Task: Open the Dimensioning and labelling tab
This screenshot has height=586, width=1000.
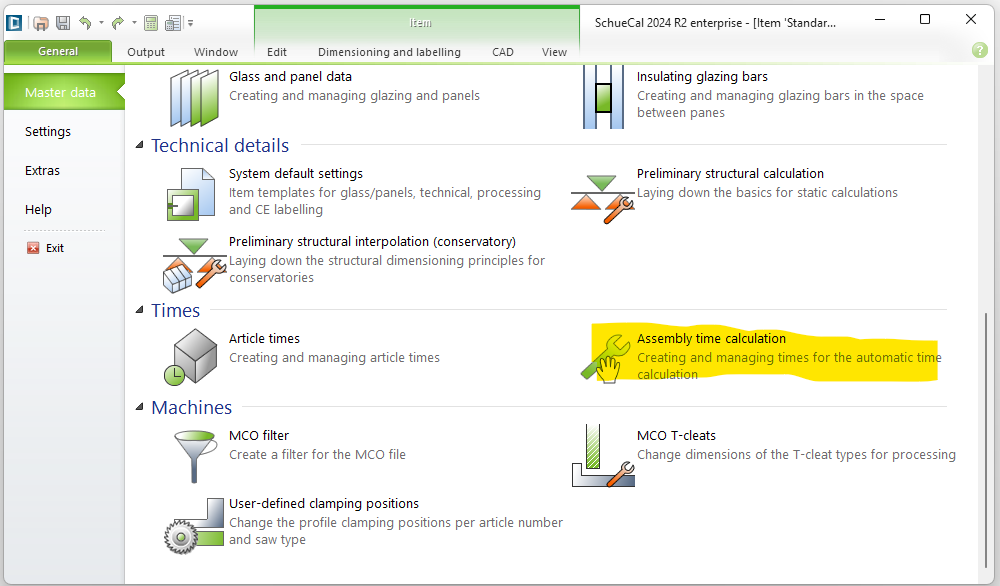Action: 389,52
